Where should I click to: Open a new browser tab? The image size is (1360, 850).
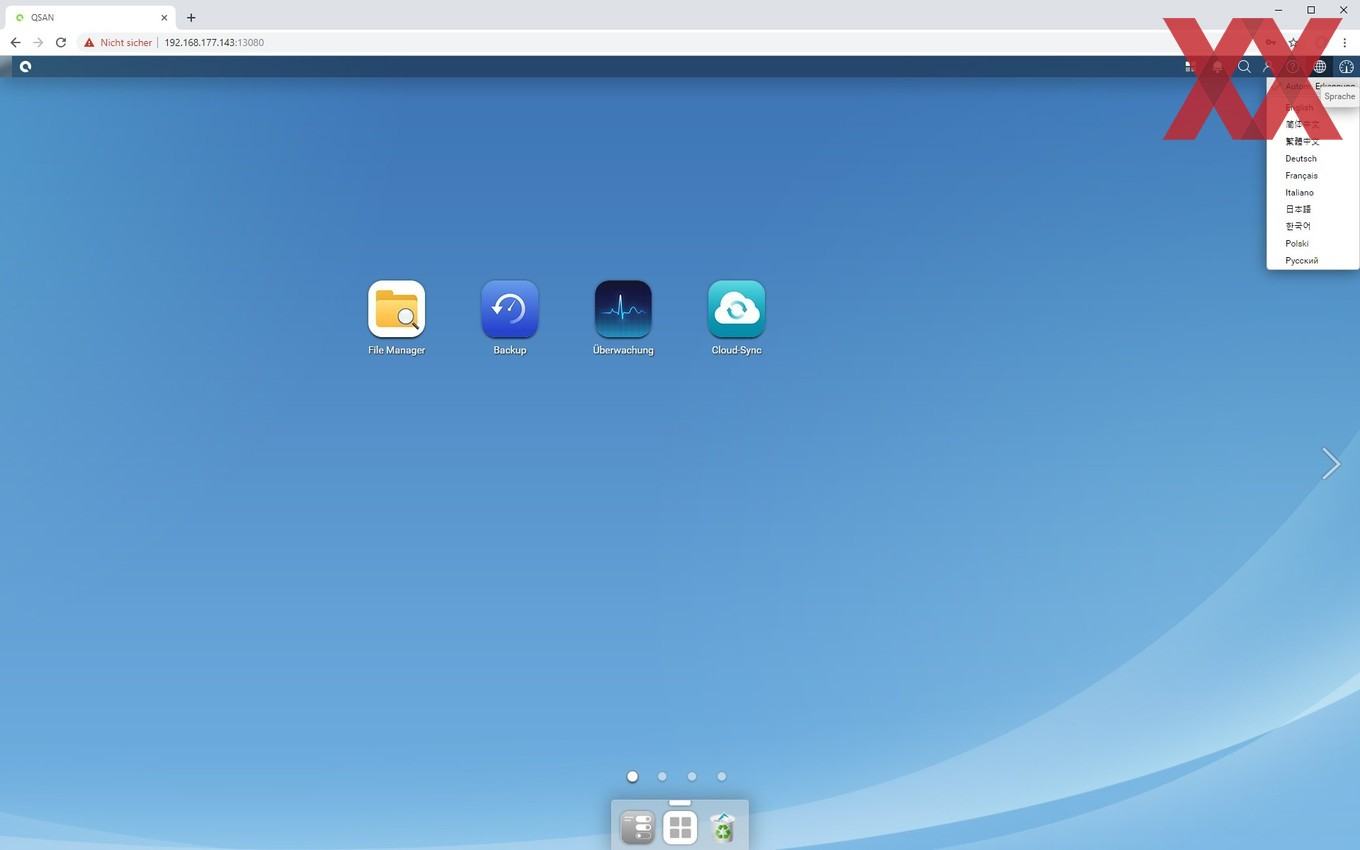[x=191, y=17]
